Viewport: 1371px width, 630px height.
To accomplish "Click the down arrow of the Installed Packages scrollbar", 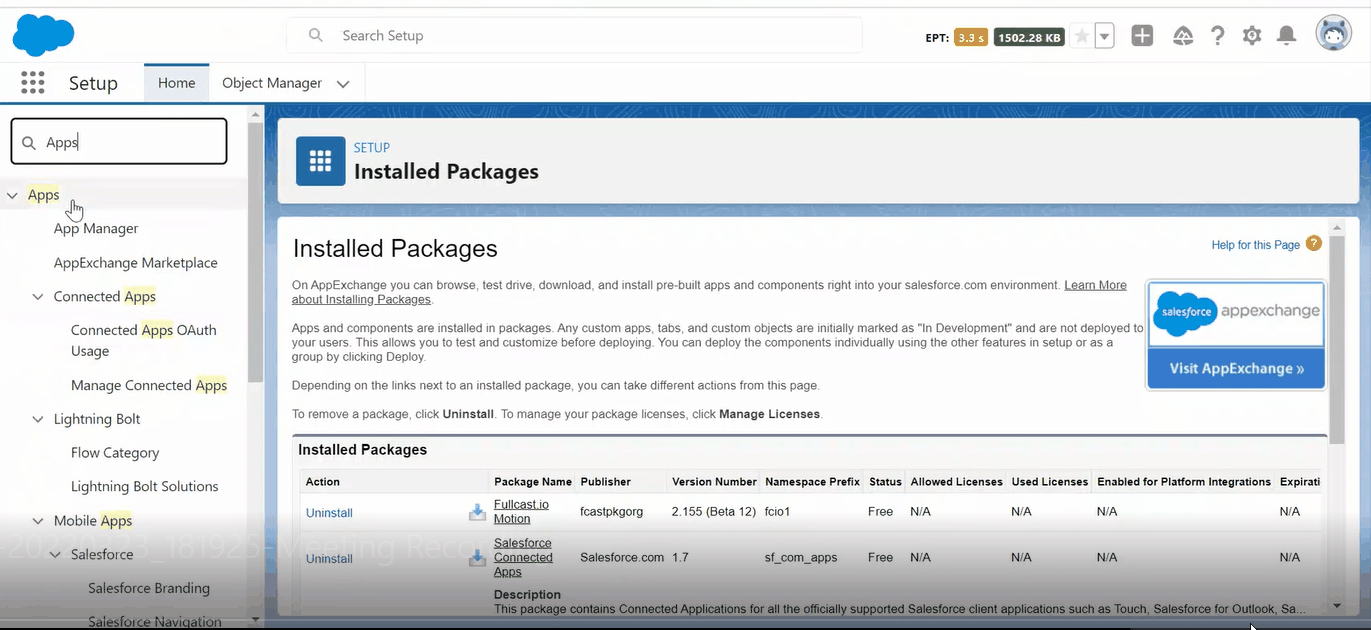I will (x=1337, y=605).
